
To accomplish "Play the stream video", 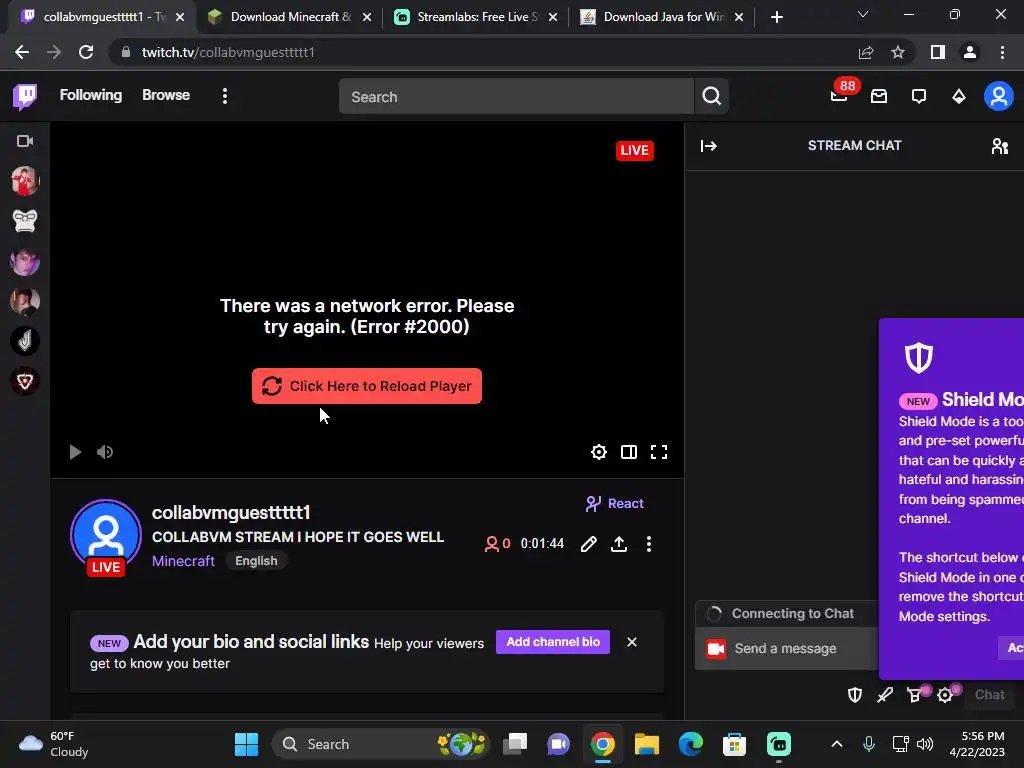I will pyautogui.click(x=75, y=452).
